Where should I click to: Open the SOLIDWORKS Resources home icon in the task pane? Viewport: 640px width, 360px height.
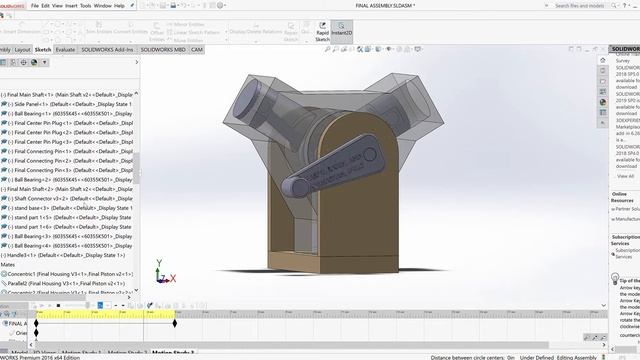603,60
